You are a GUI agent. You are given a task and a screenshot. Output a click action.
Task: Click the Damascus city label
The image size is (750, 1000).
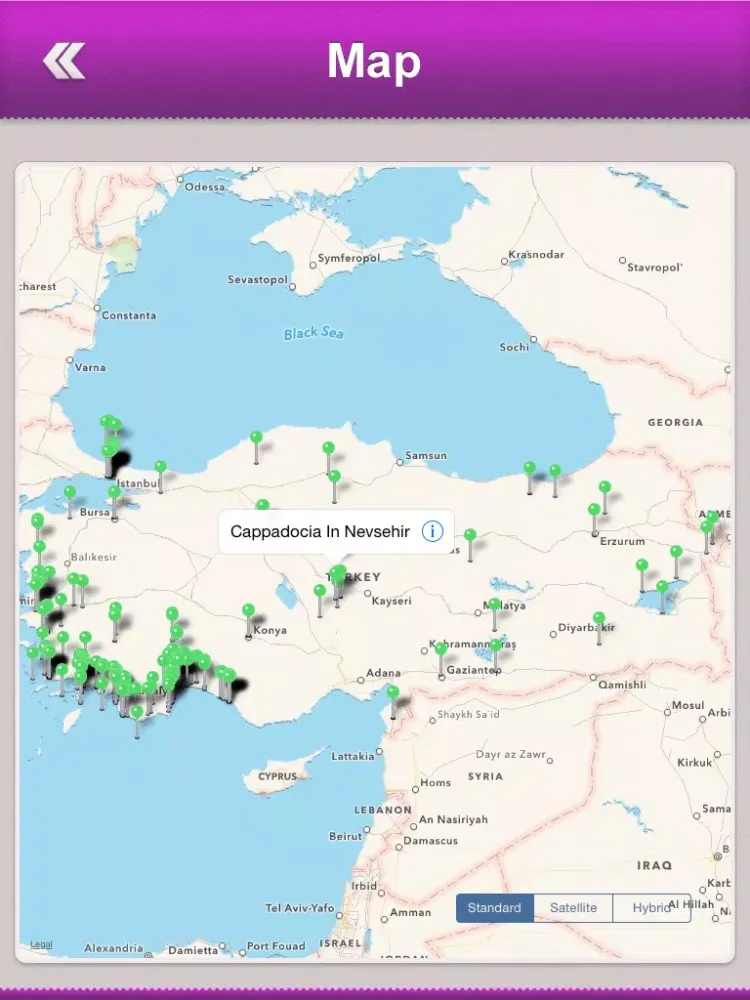point(430,841)
